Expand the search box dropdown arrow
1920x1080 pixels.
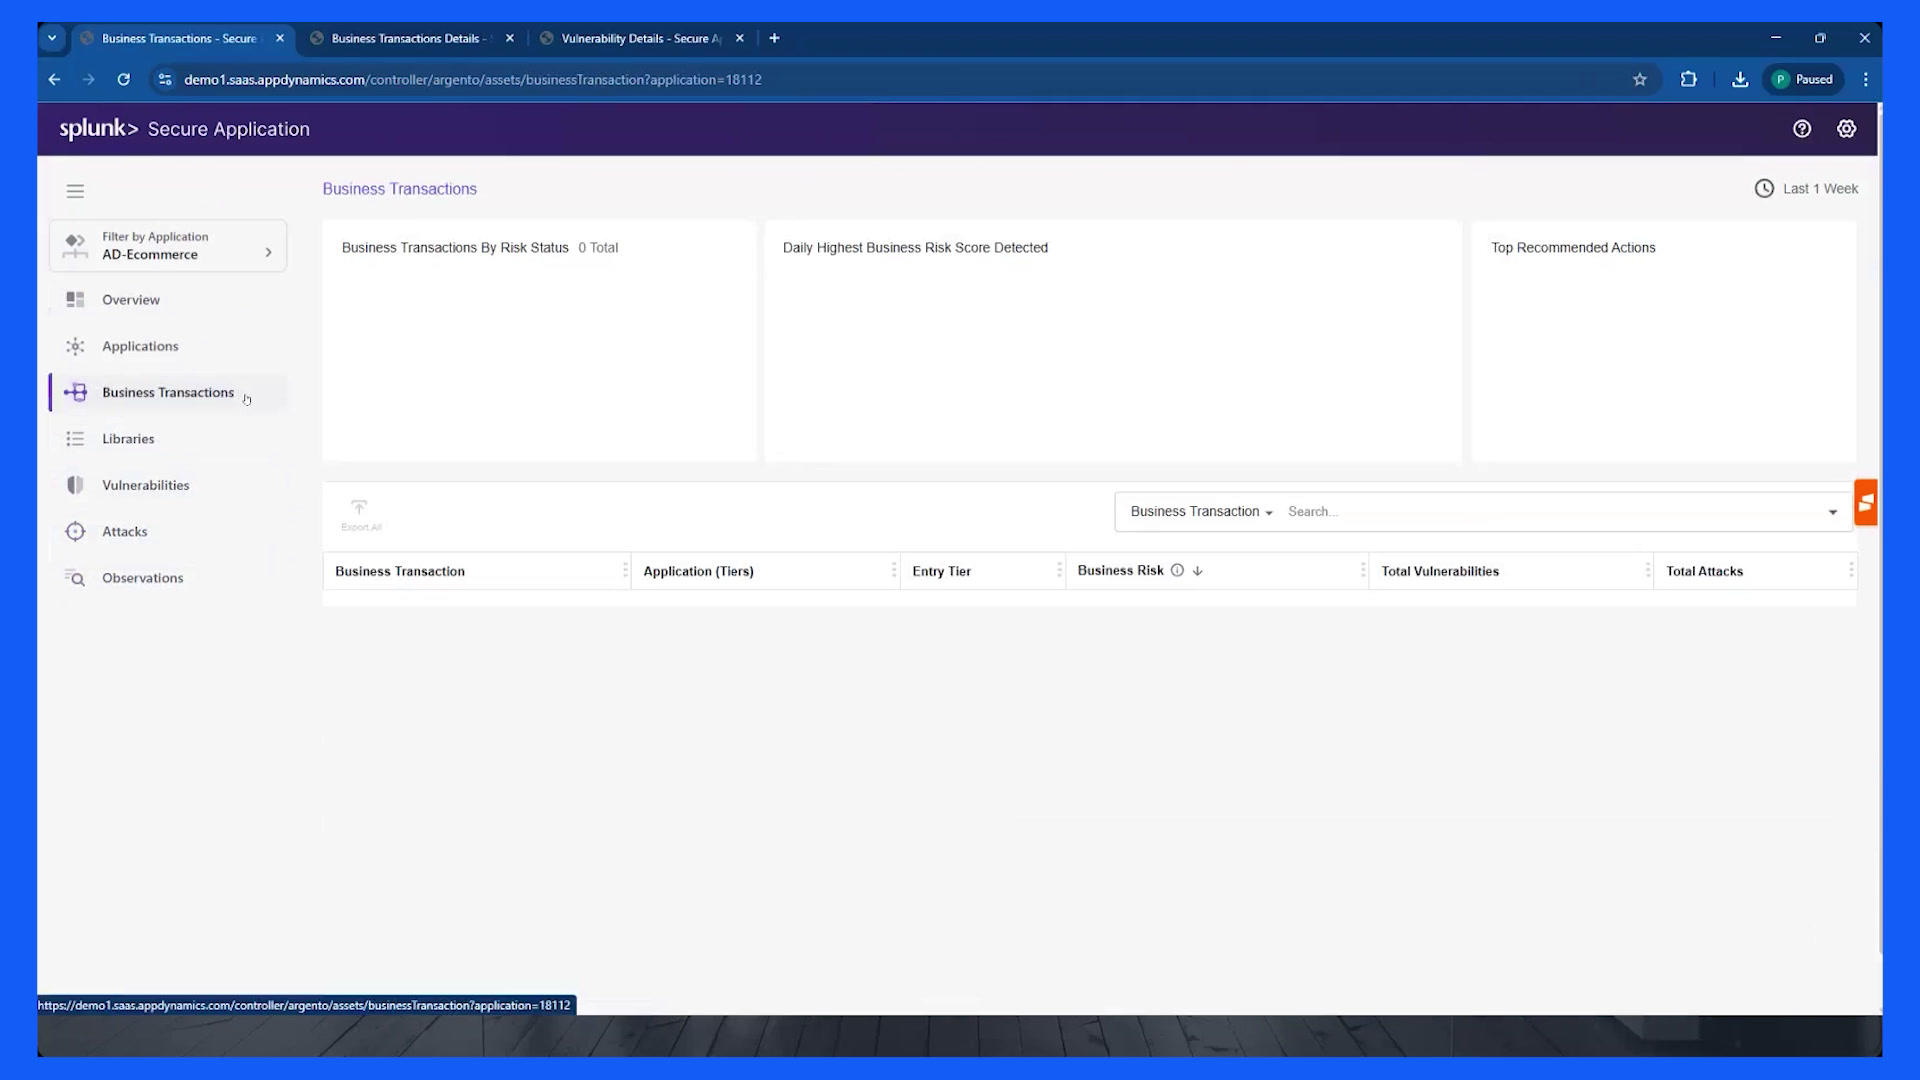click(1833, 512)
